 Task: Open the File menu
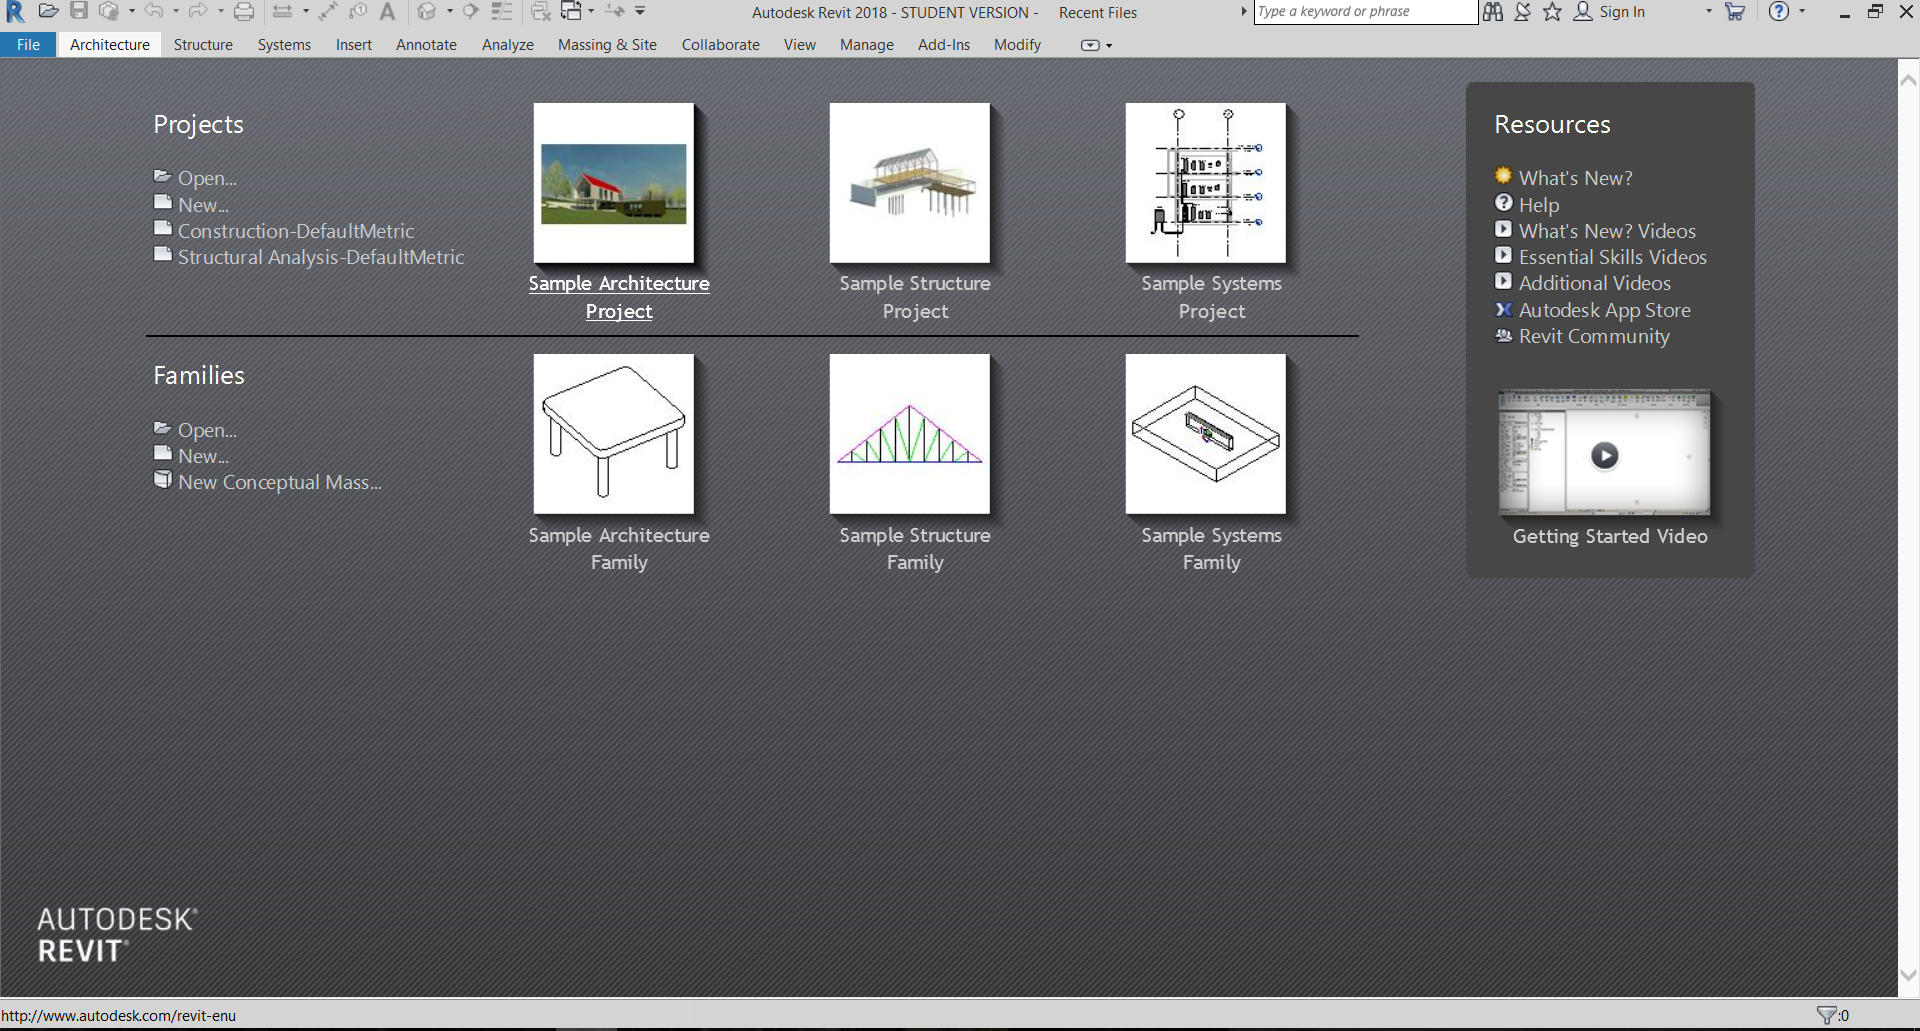point(28,45)
